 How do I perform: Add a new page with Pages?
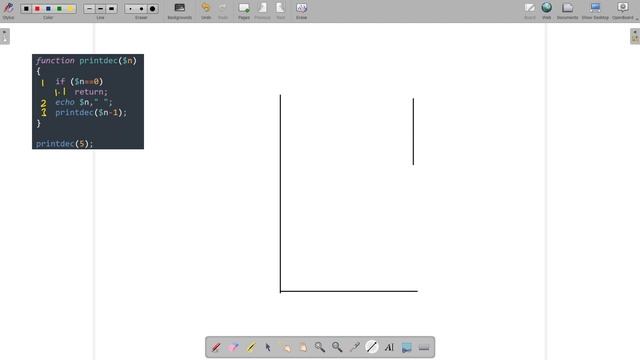[244, 11]
